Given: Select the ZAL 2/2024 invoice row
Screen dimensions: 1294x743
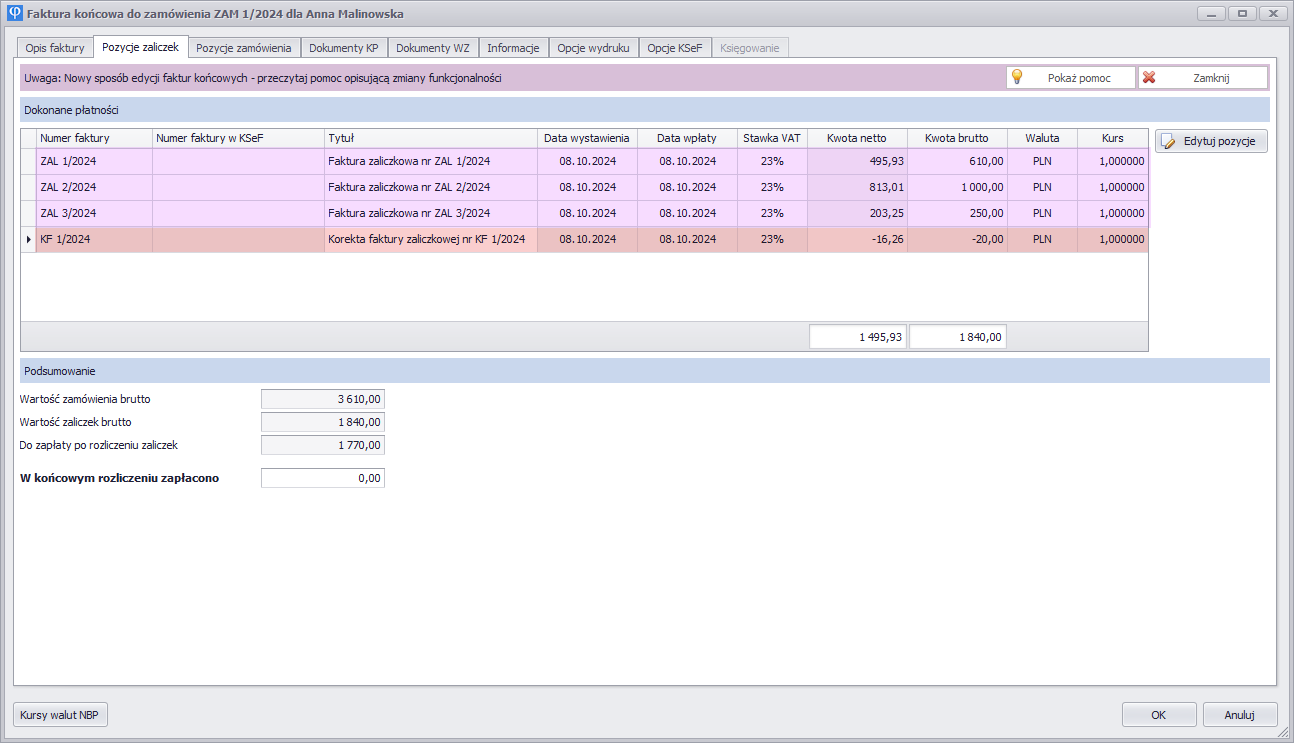Looking at the screenshot, I should pos(94,187).
